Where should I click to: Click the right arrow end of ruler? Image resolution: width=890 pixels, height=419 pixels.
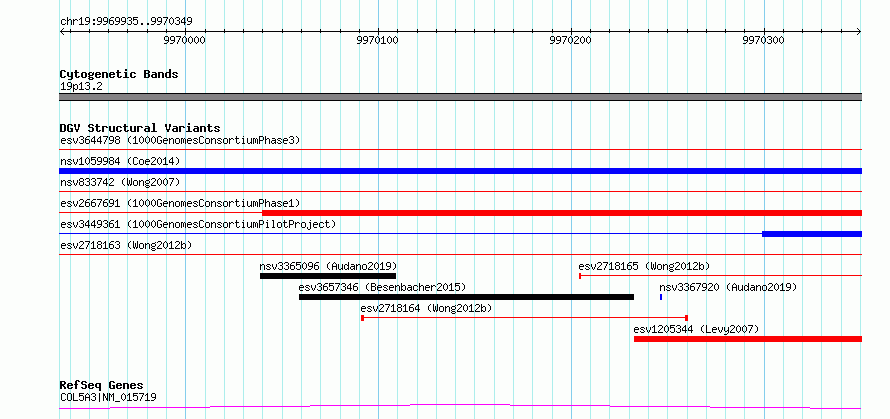[x=859, y=32]
